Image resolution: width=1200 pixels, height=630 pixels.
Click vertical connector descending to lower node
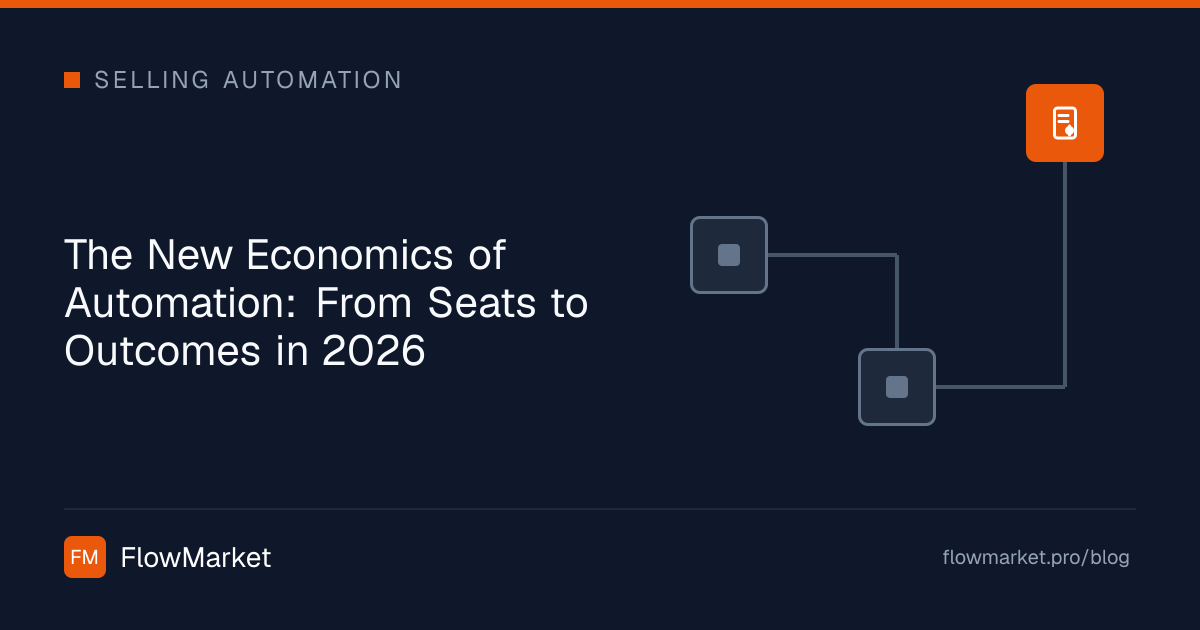pos(897,301)
